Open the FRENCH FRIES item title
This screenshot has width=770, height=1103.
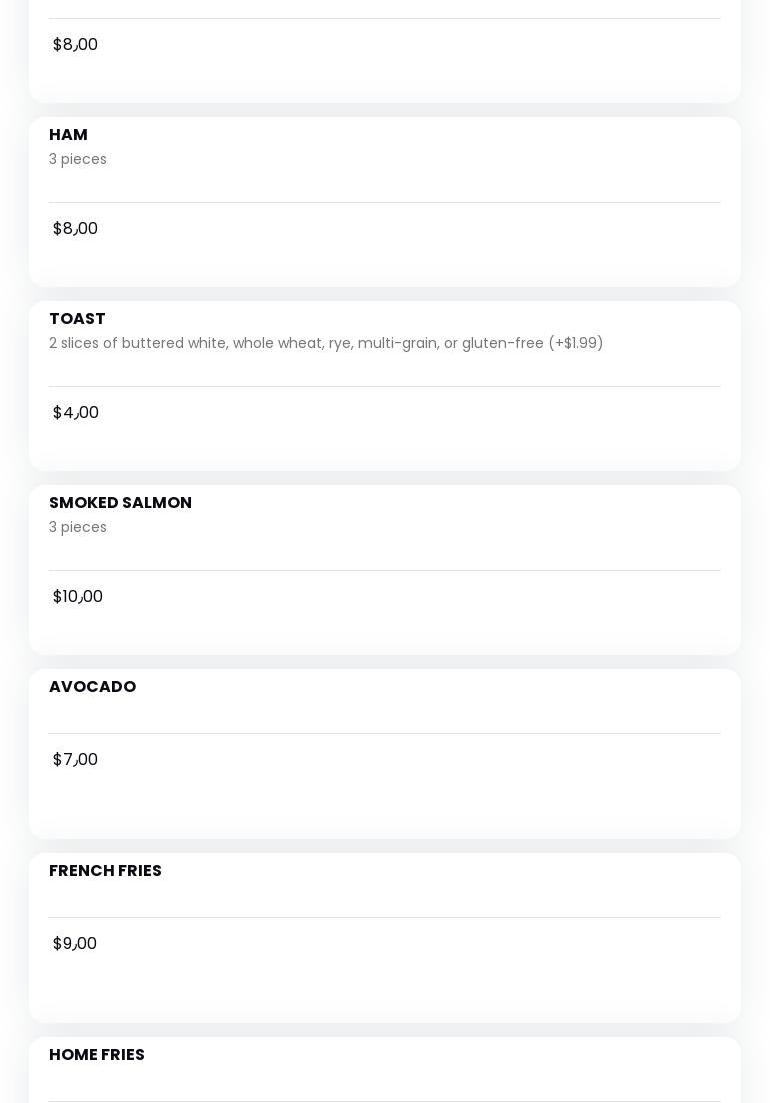pyautogui.click(x=105, y=871)
